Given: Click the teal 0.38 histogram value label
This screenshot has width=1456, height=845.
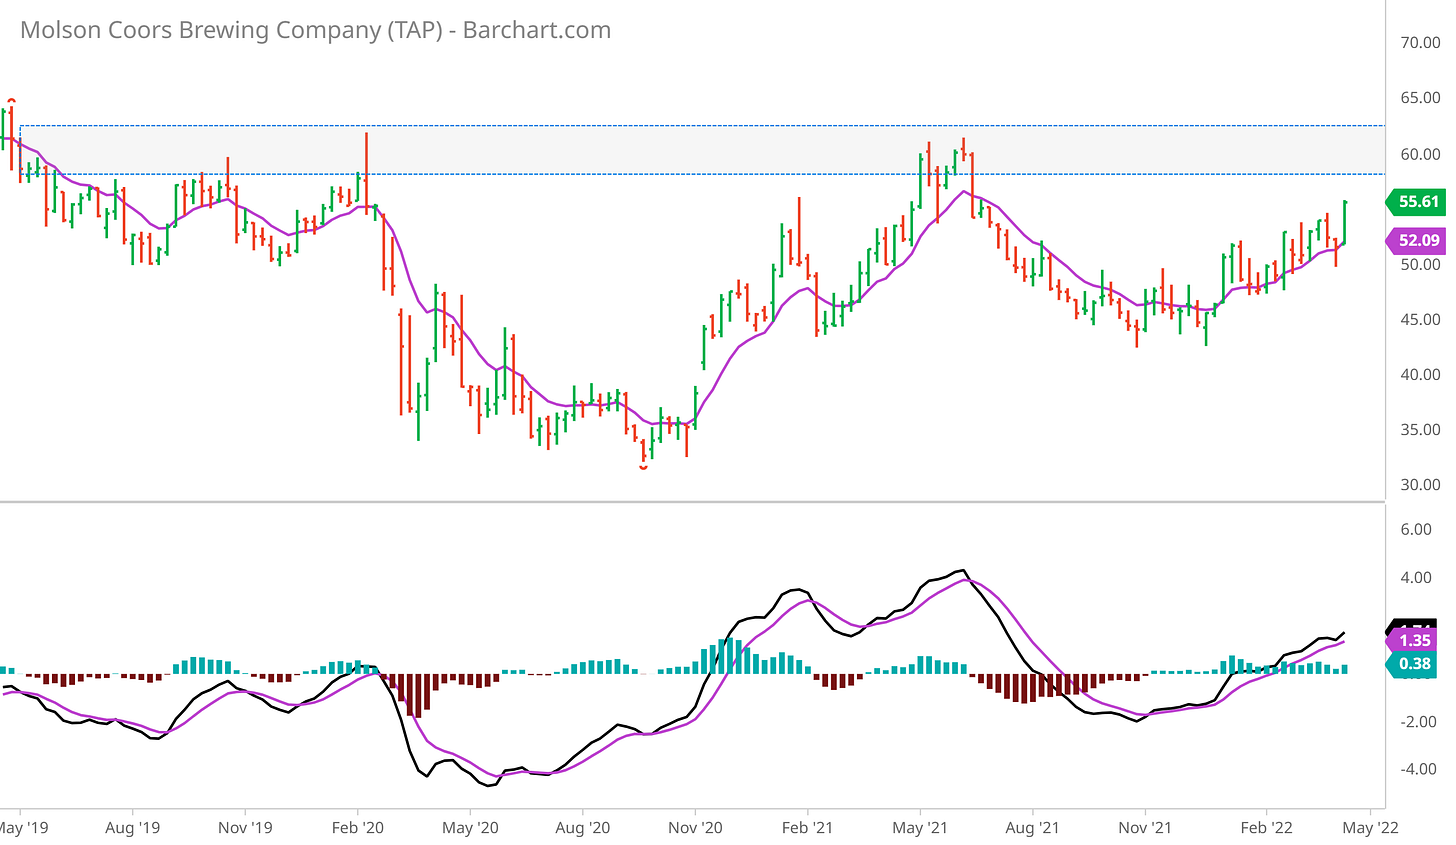Looking at the screenshot, I should (x=1411, y=664).
